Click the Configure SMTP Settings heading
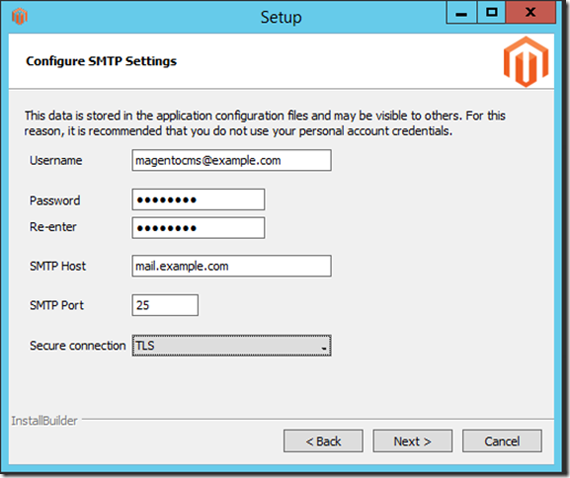 pos(101,61)
